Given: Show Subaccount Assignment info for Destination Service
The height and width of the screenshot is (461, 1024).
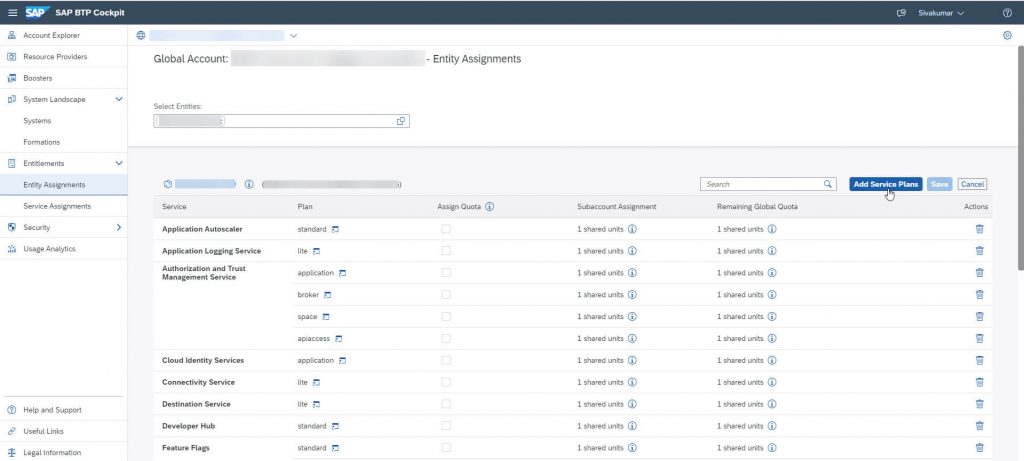Looking at the screenshot, I should [x=632, y=404].
